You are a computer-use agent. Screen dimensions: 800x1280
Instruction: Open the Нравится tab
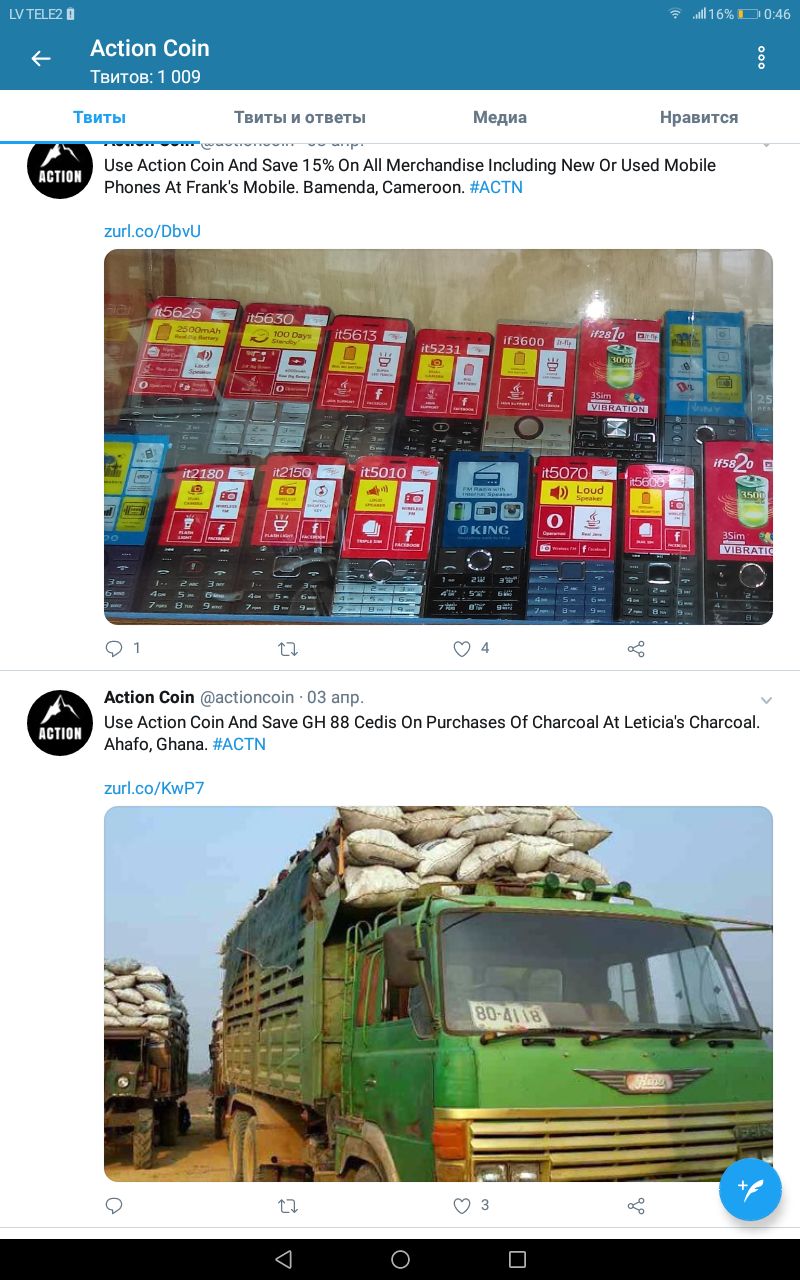coord(699,117)
